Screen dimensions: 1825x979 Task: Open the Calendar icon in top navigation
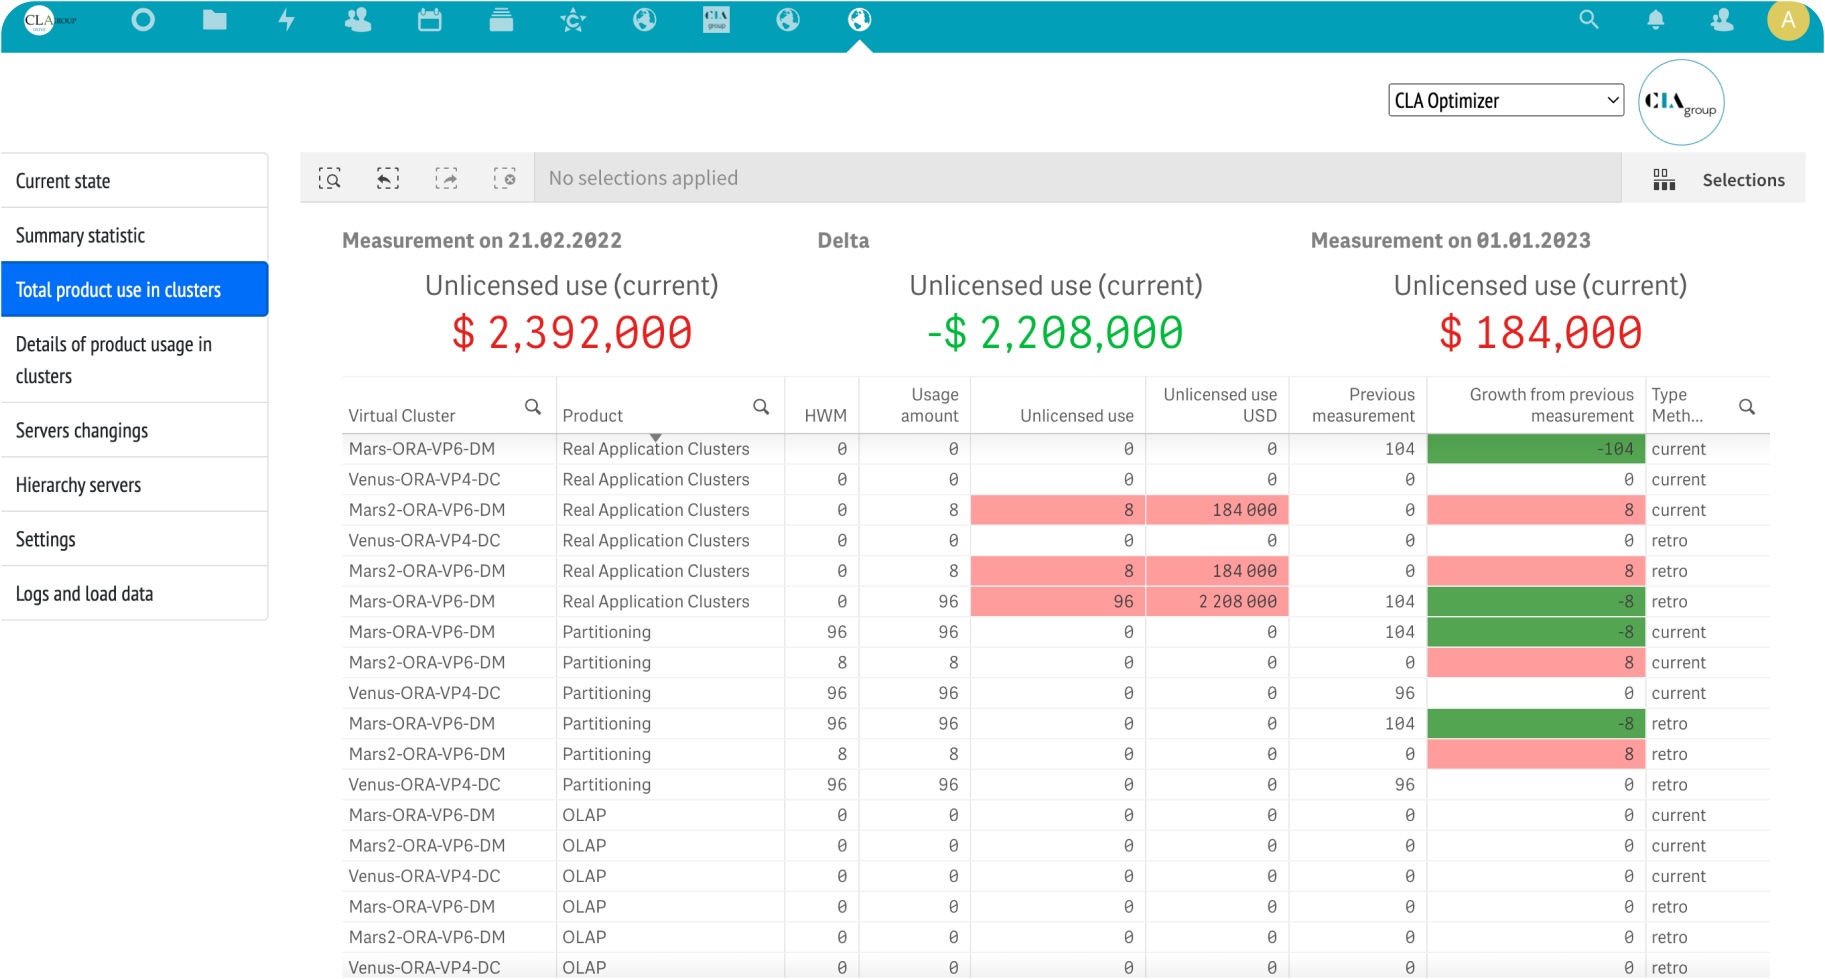pyautogui.click(x=430, y=20)
